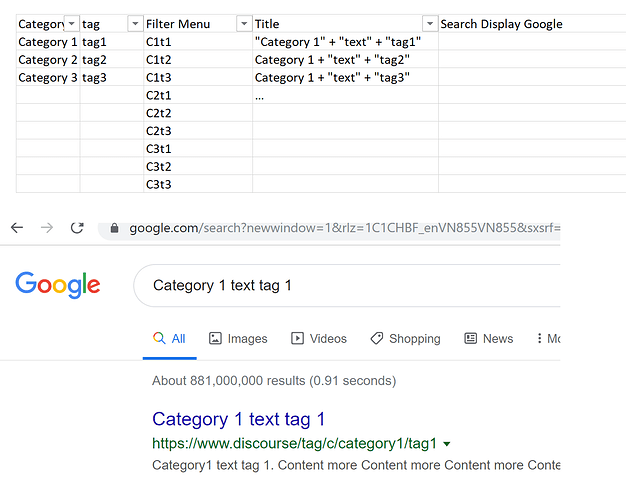Switch to the Videos search tab
626x500 pixels.
point(319,338)
